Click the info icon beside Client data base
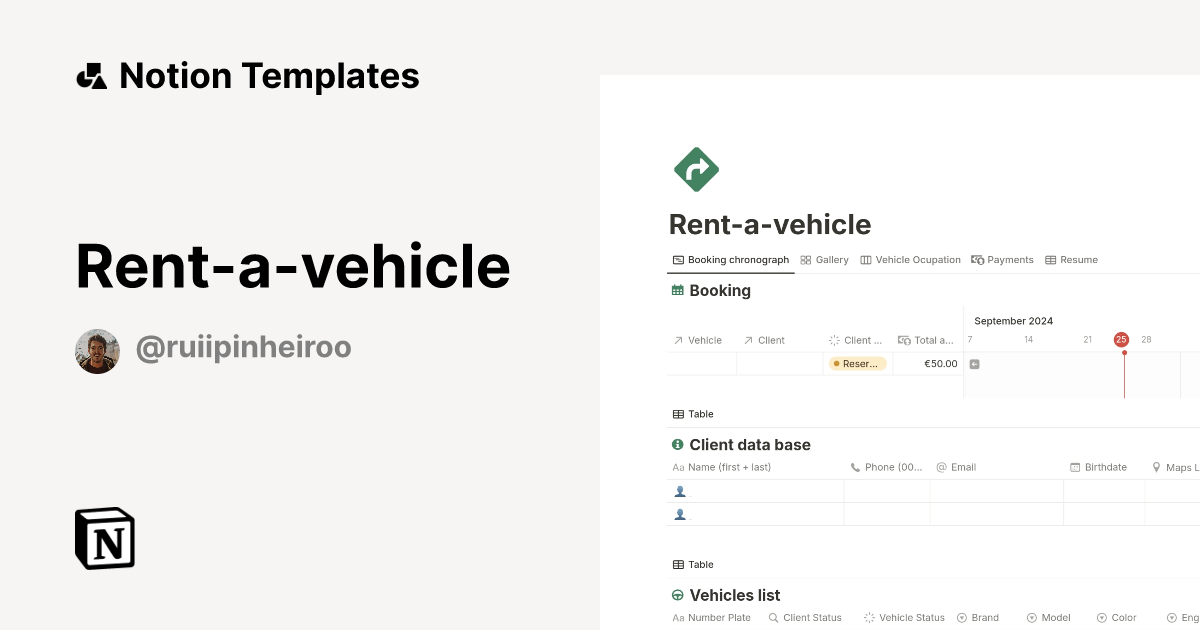The image size is (1200, 630). click(x=677, y=445)
